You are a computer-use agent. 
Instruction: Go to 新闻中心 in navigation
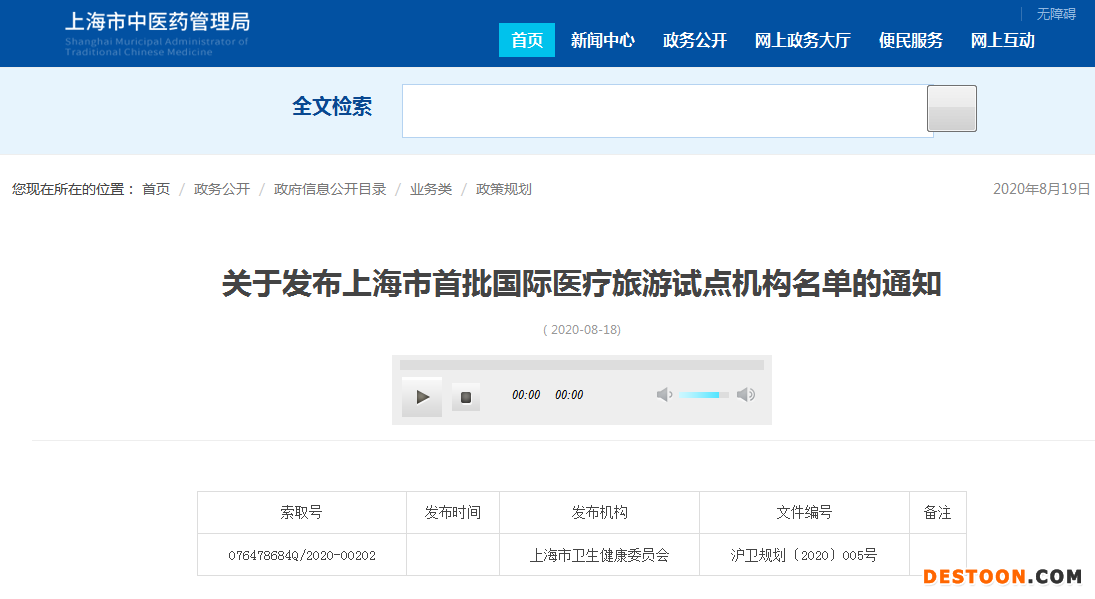tap(602, 40)
